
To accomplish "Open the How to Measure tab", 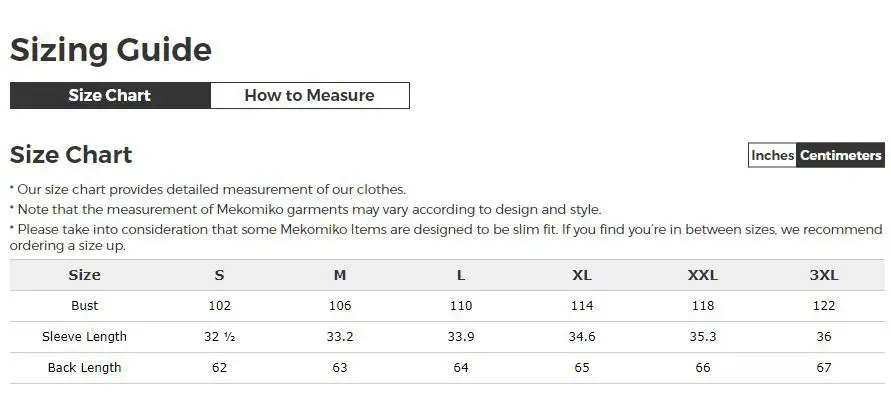I will (x=309, y=96).
